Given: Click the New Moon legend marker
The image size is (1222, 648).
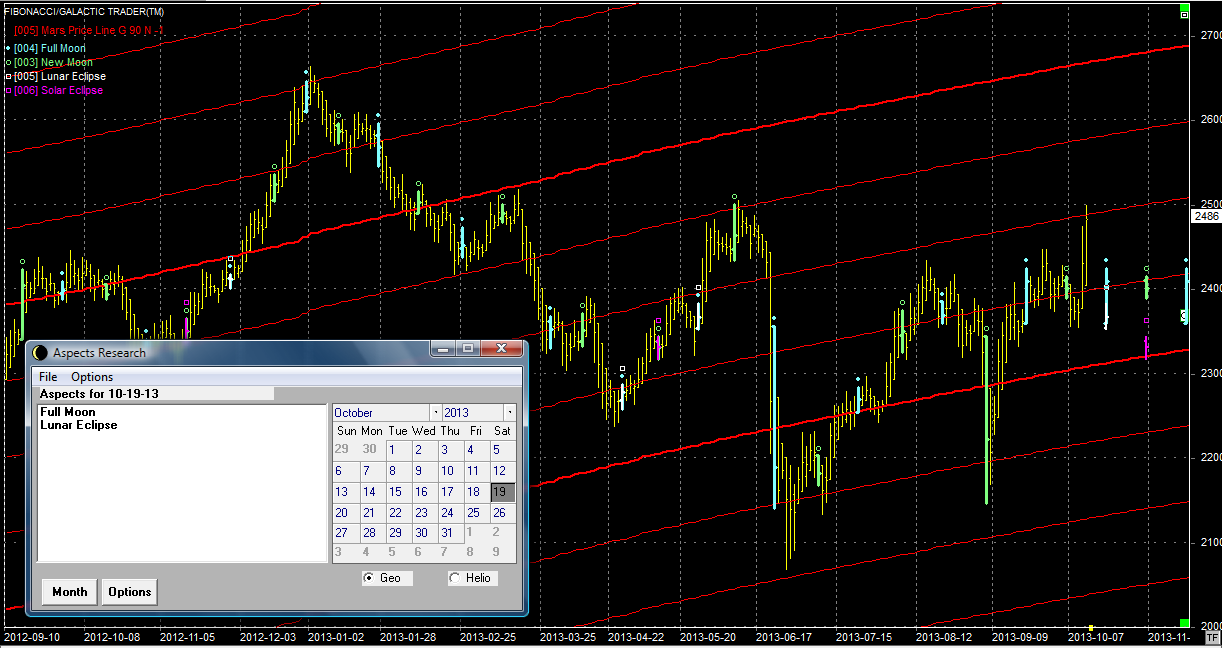Looking at the screenshot, I should tap(8, 62).
